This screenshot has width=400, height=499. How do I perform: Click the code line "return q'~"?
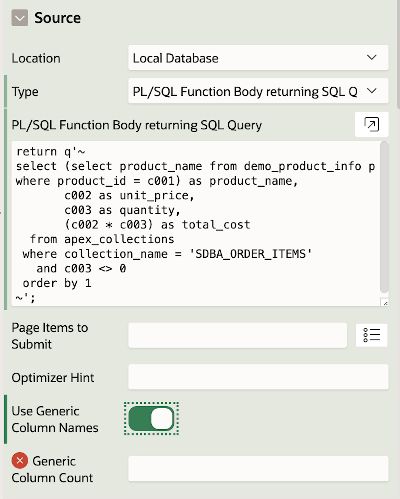51,152
